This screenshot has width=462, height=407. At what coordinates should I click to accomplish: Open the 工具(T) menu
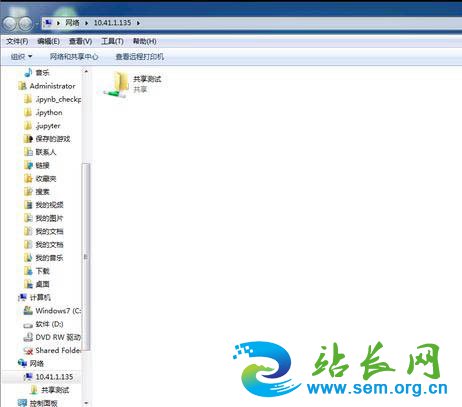pos(112,41)
